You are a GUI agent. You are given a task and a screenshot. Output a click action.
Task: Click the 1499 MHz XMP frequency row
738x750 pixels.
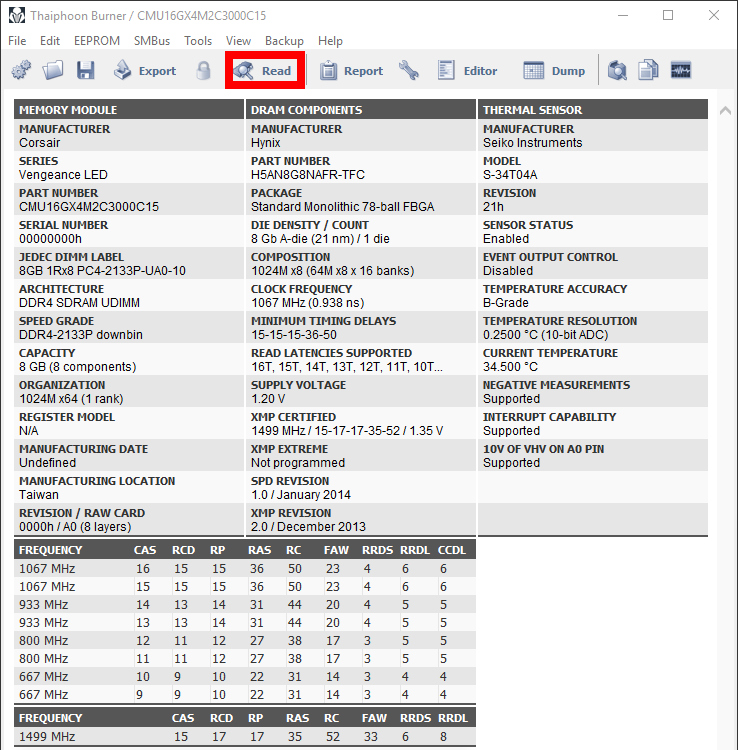coord(245,737)
